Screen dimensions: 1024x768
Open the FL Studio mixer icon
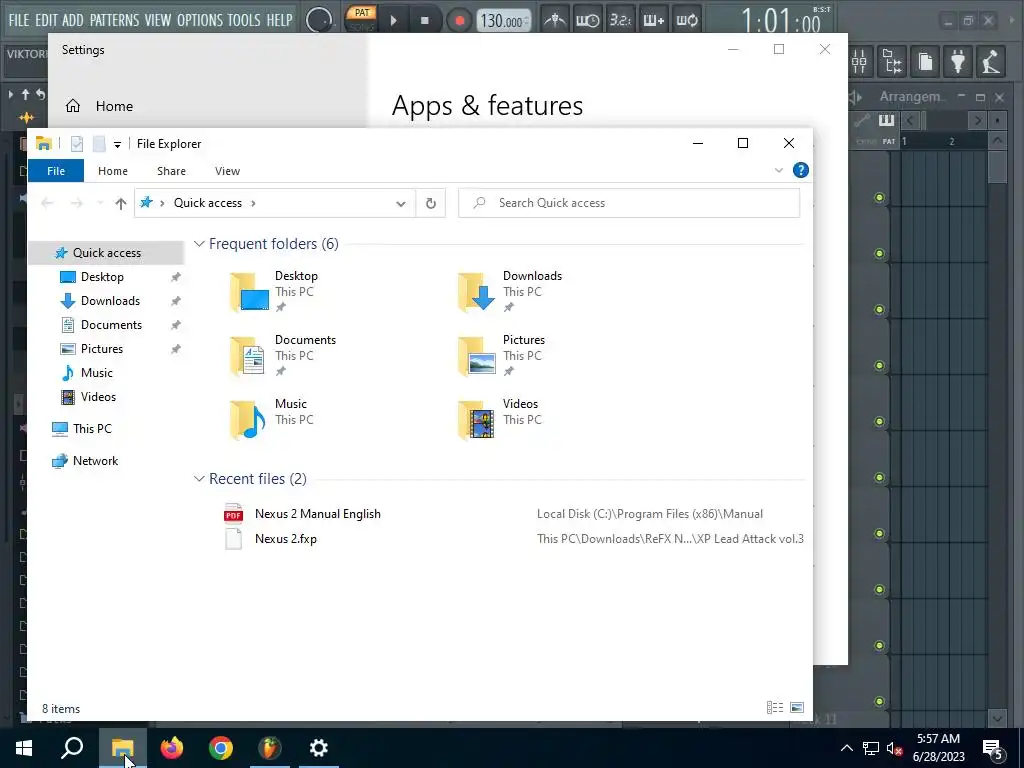pyautogui.click(x=859, y=62)
